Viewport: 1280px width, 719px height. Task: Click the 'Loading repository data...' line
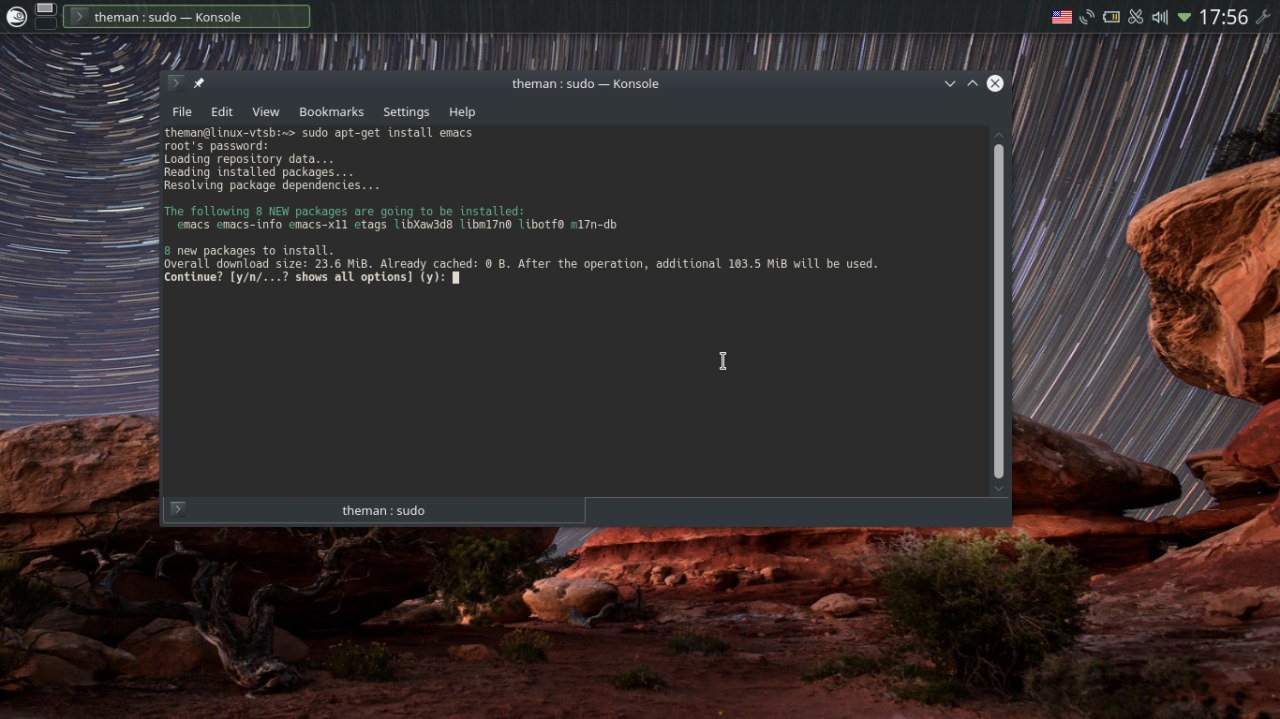(249, 159)
